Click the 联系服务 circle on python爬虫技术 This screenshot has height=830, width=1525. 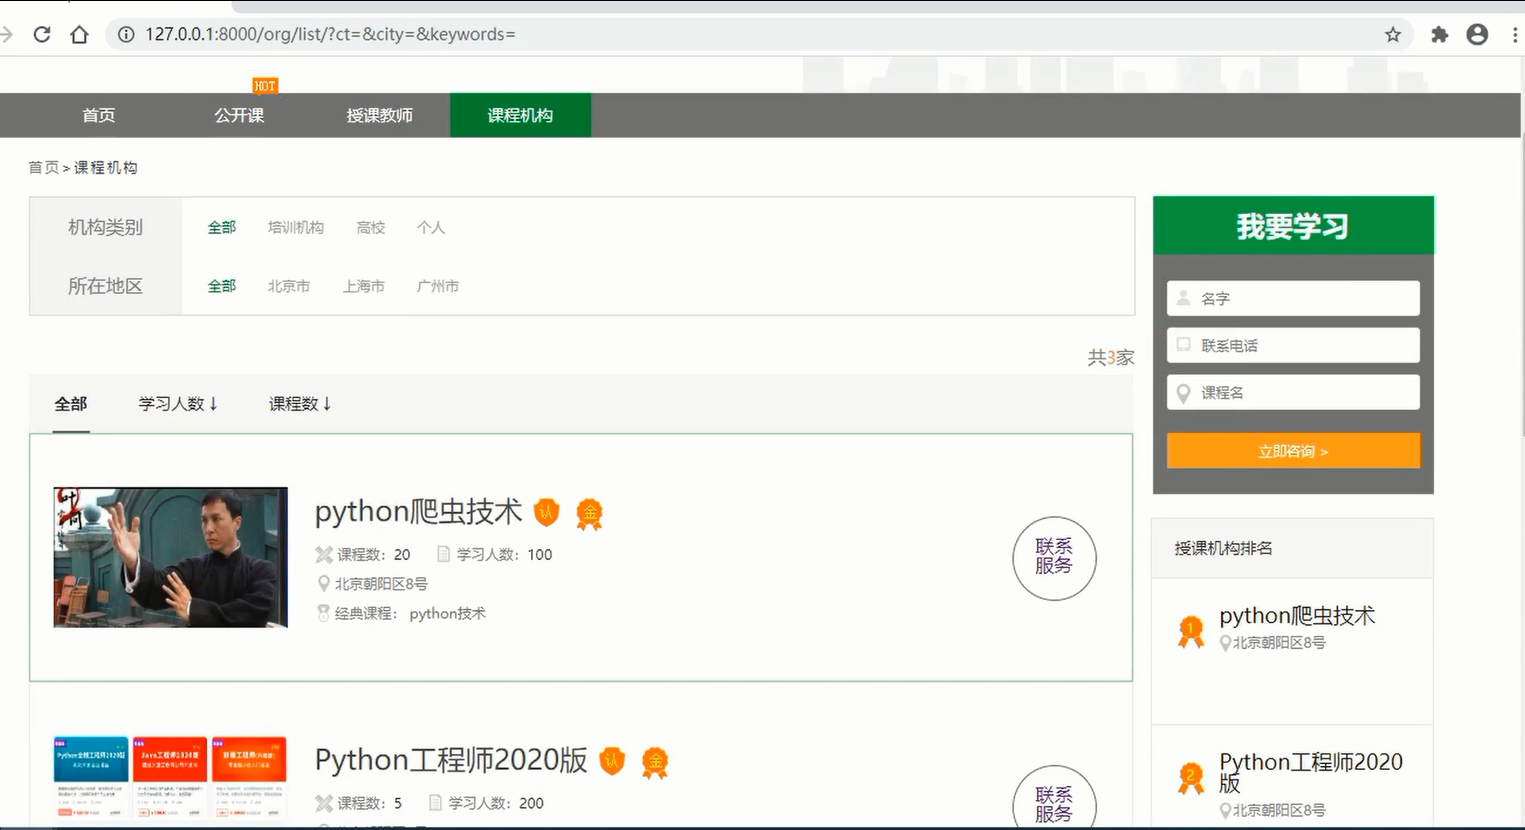pyautogui.click(x=1054, y=558)
